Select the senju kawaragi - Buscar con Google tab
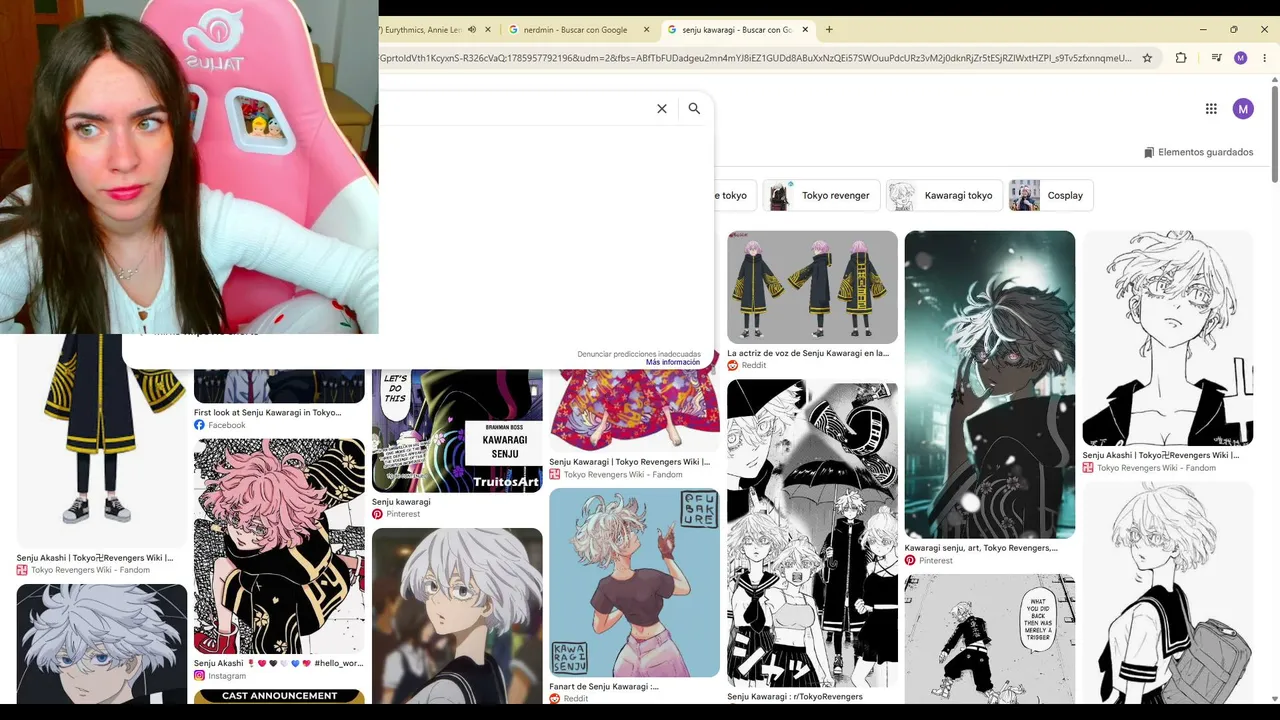 point(738,30)
